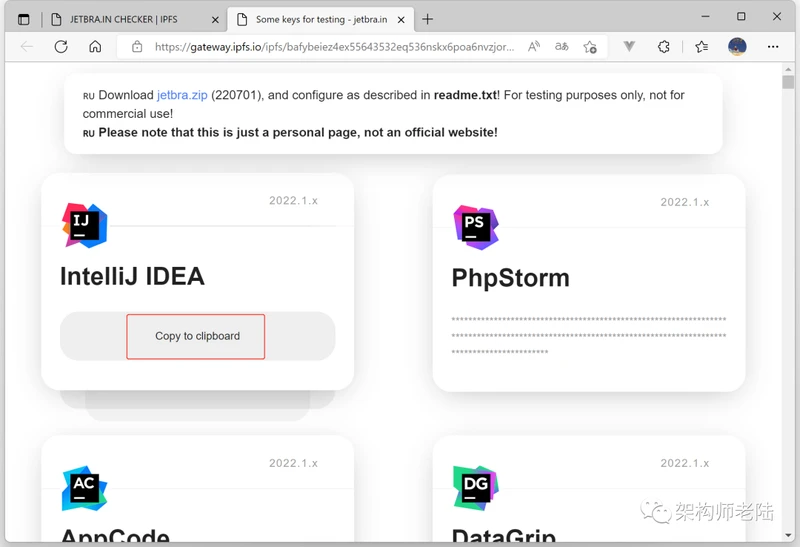Open the user profile avatar

[x=737, y=47]
